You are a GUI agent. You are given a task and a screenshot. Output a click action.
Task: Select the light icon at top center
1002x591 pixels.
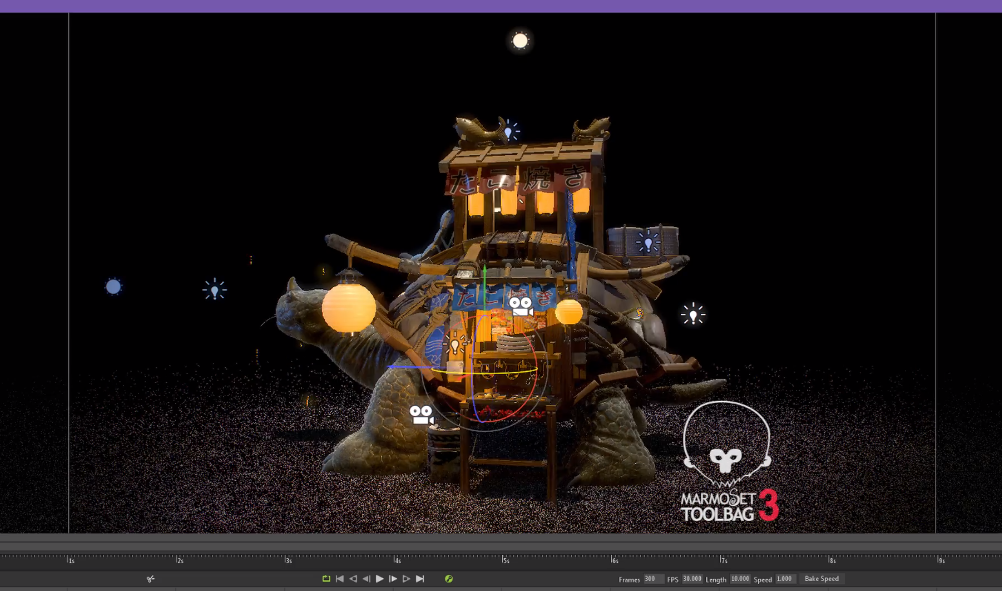pyautogui.click(x=520, y=41)
